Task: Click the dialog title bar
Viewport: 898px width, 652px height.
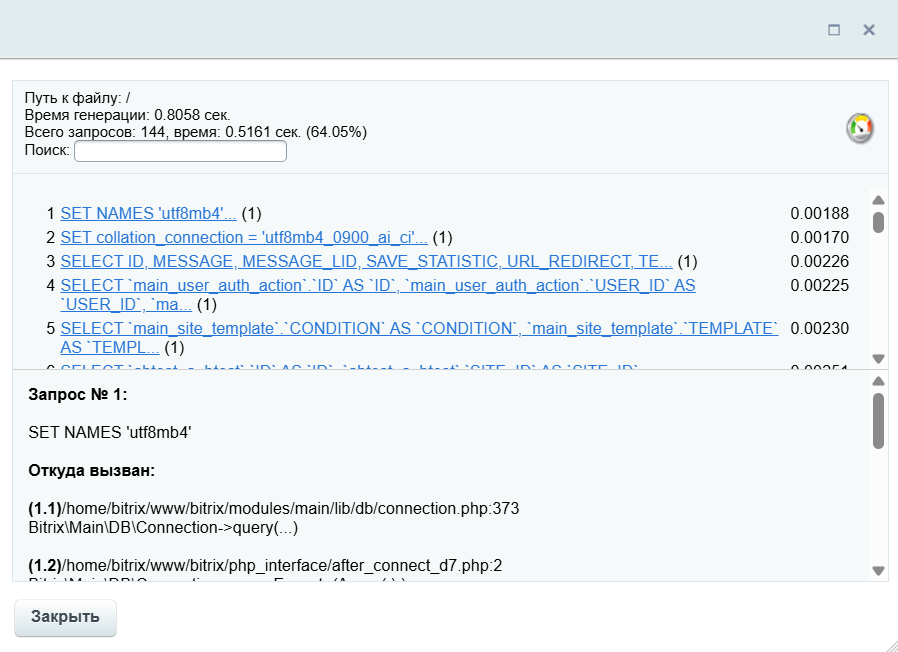Action: pos(400,30)
